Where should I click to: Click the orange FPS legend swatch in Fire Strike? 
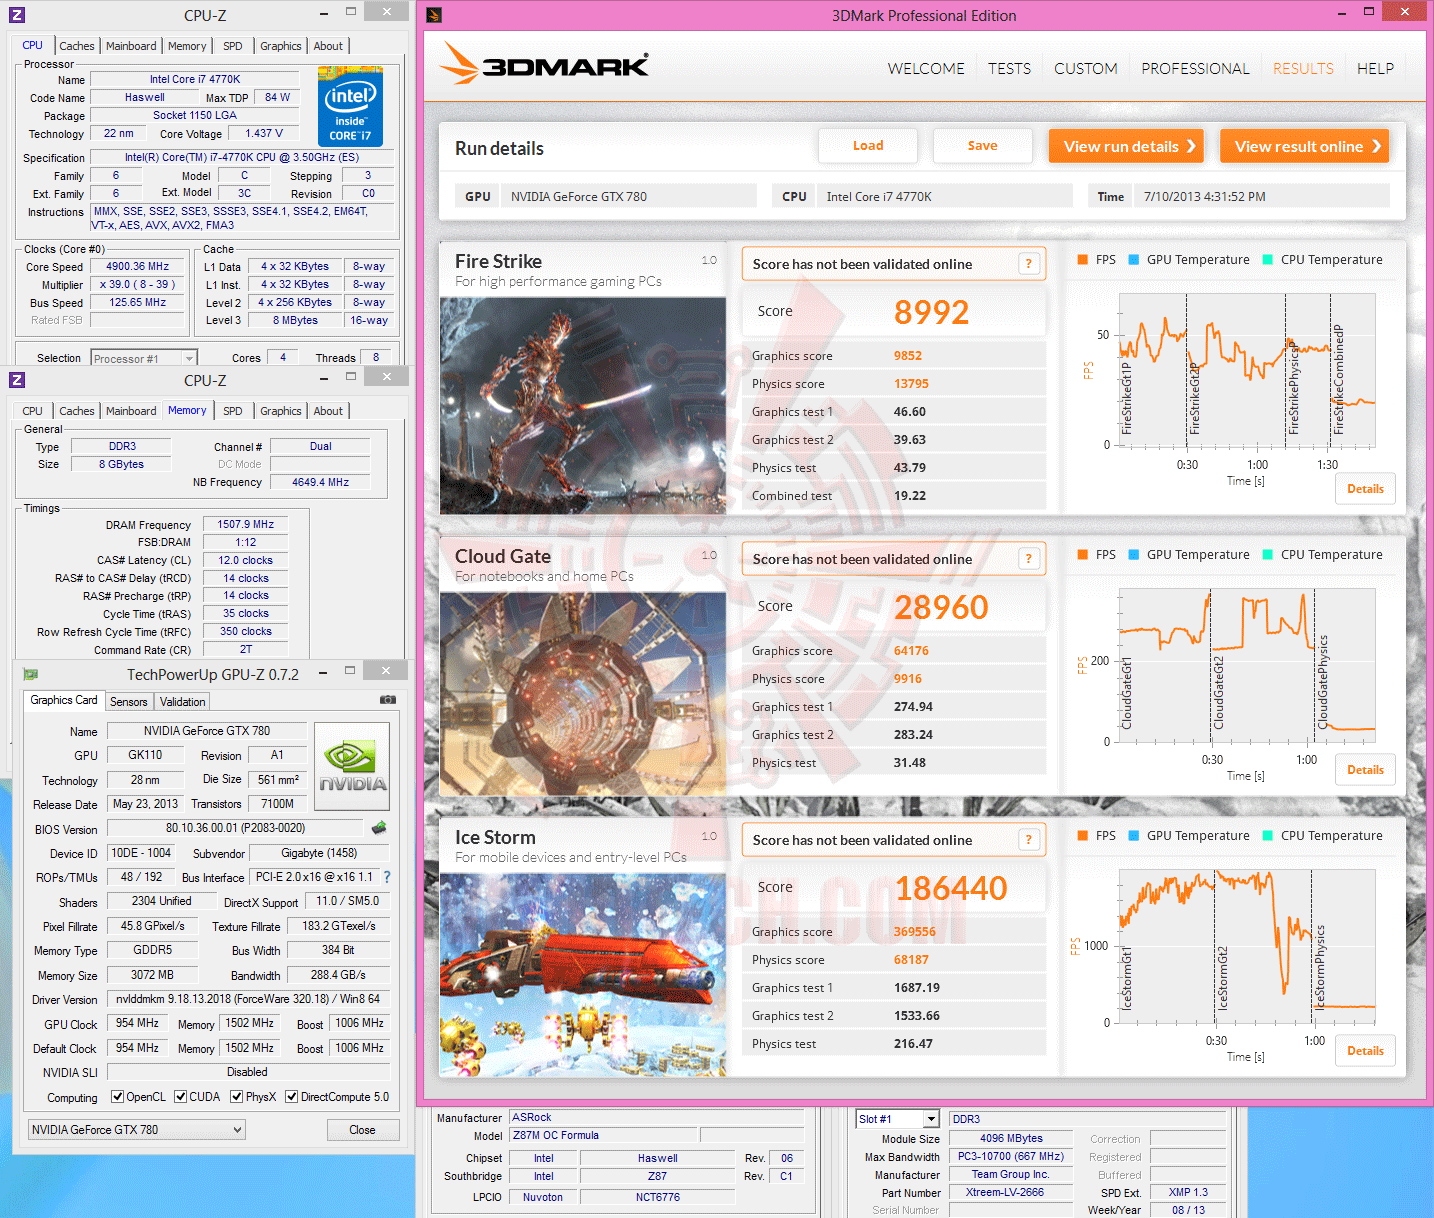pyautogui.click(x=1082, y=260)
